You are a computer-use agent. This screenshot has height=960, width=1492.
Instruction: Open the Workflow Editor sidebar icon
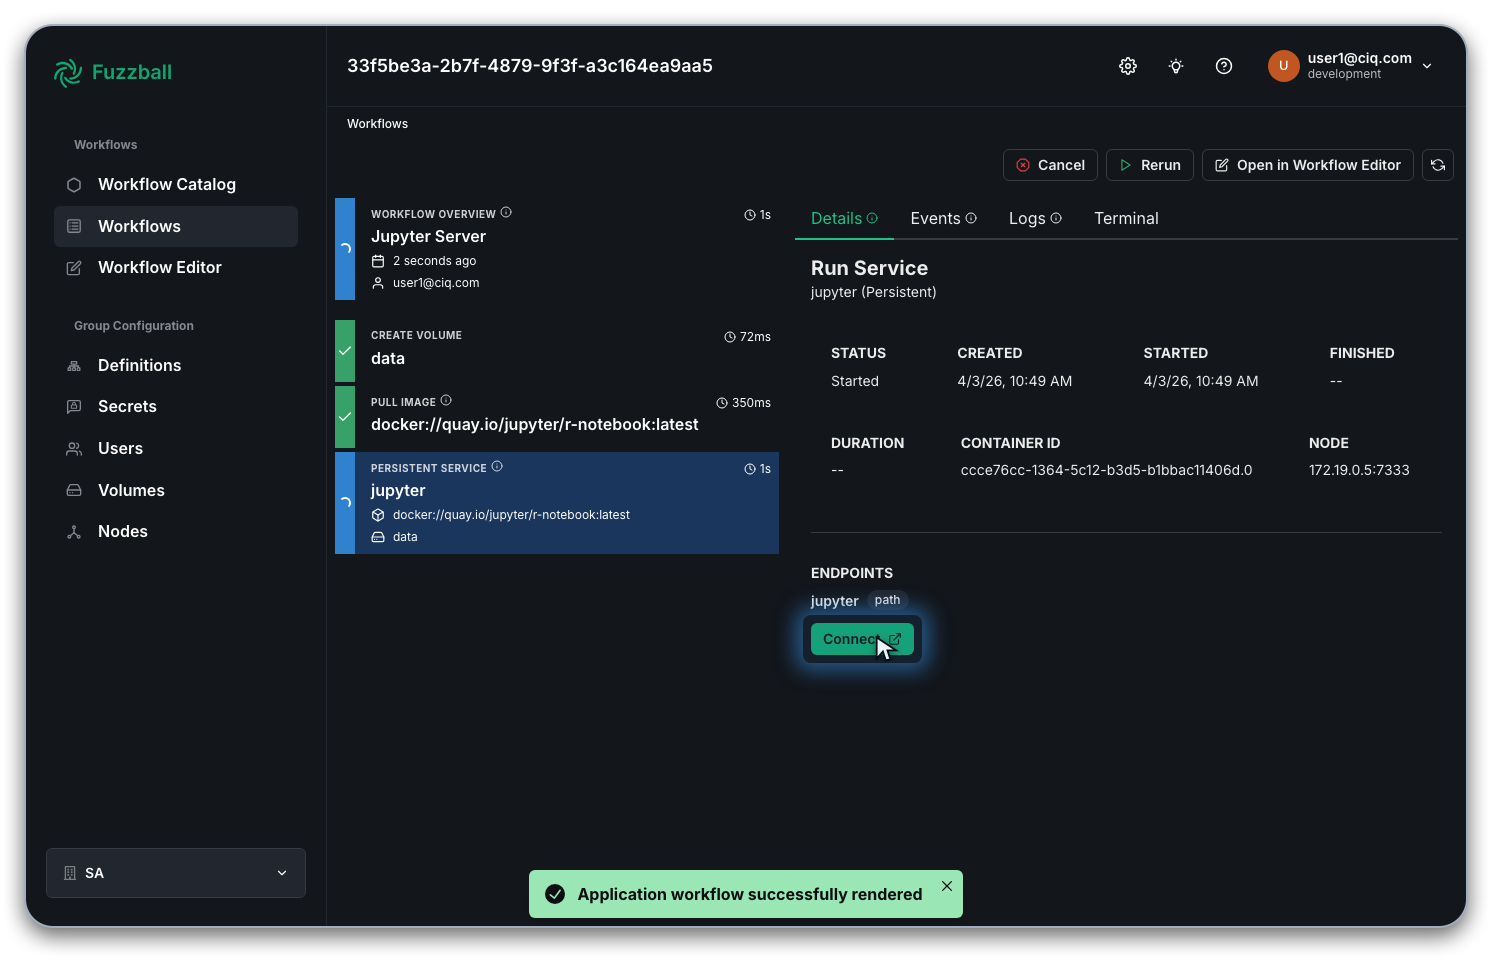[x=73, y=267]
